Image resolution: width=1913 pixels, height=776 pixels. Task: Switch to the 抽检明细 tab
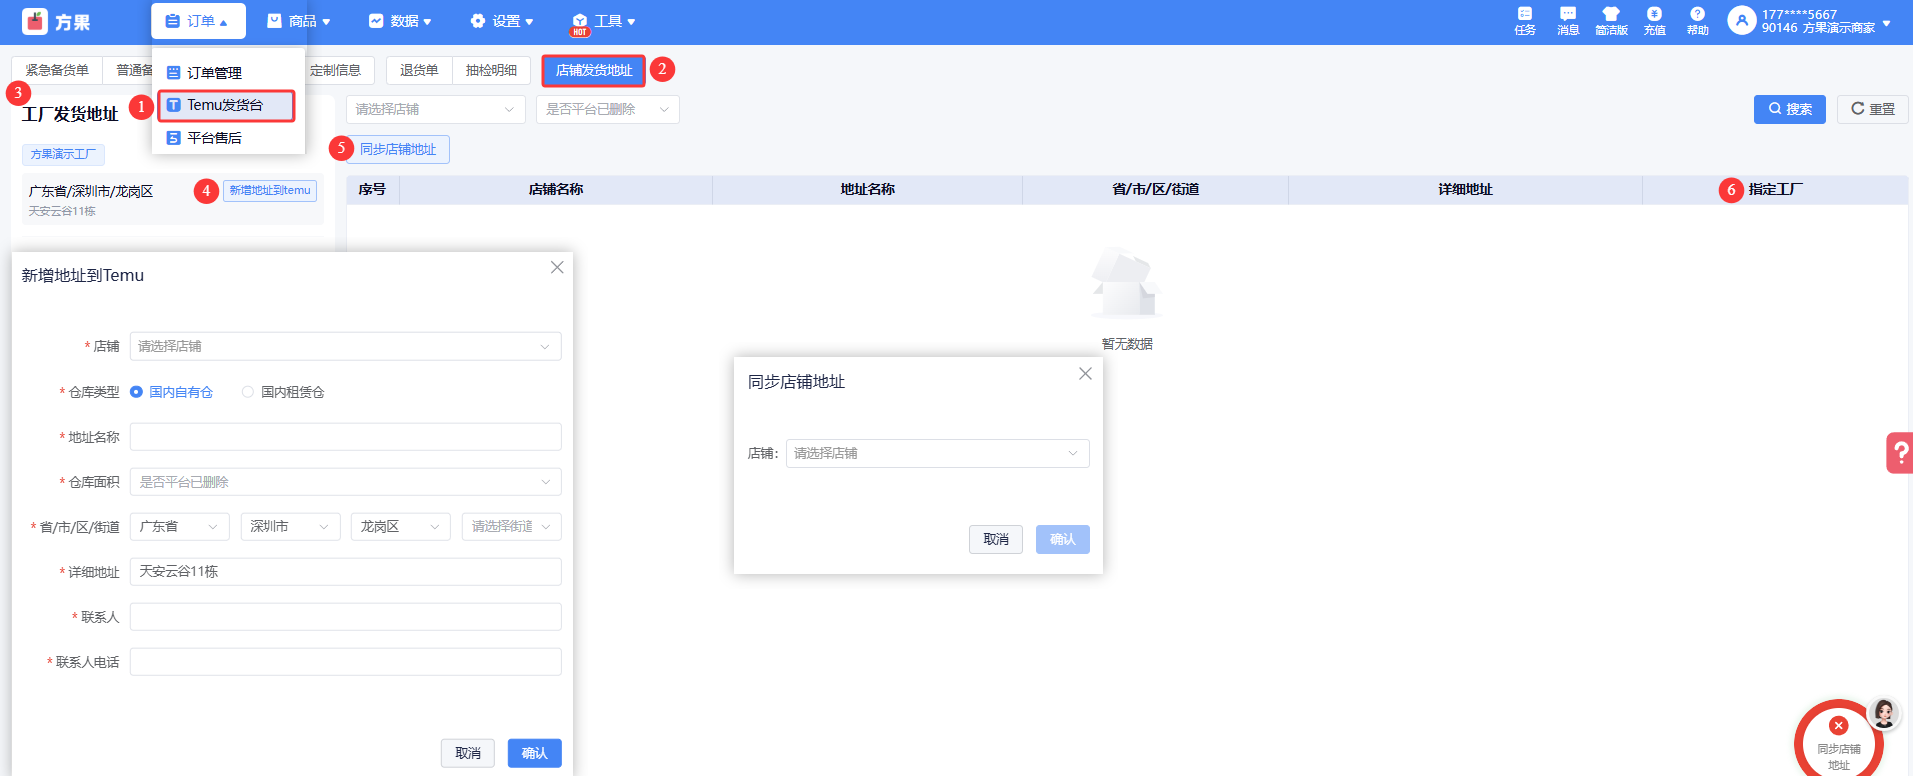pos(491,70)
